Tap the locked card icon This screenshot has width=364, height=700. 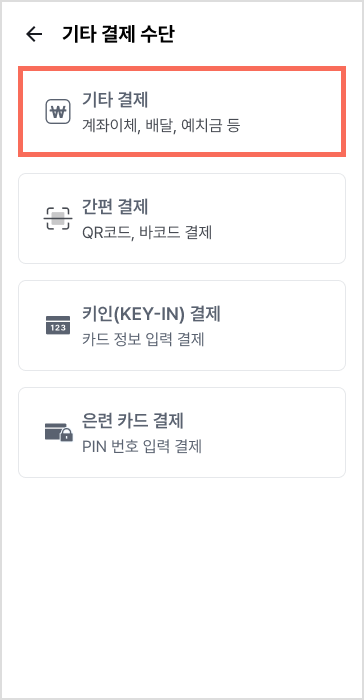click(59, 432)
